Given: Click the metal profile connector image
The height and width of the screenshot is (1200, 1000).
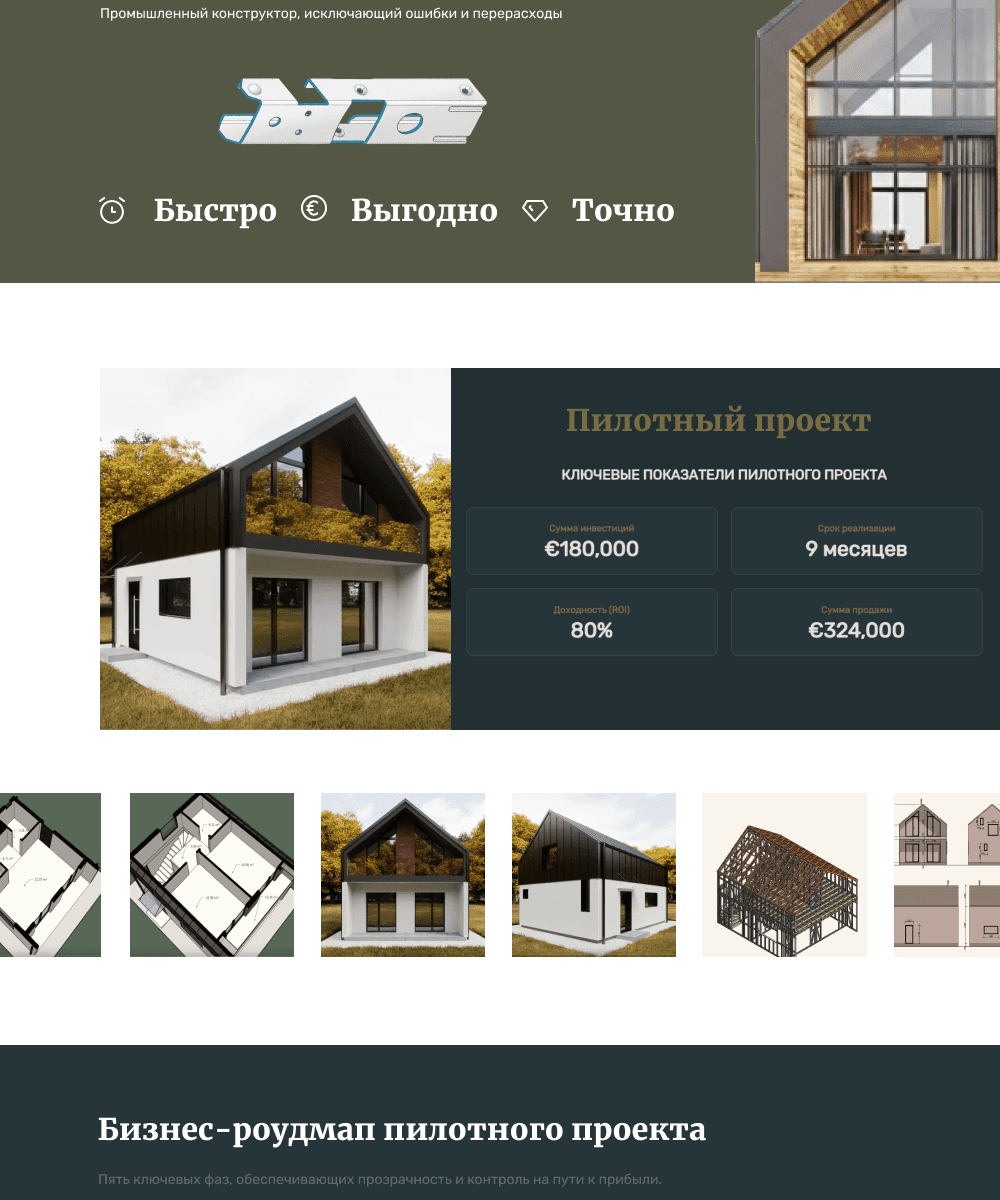Looking at the screenshot, I should (x=352, y=110).
